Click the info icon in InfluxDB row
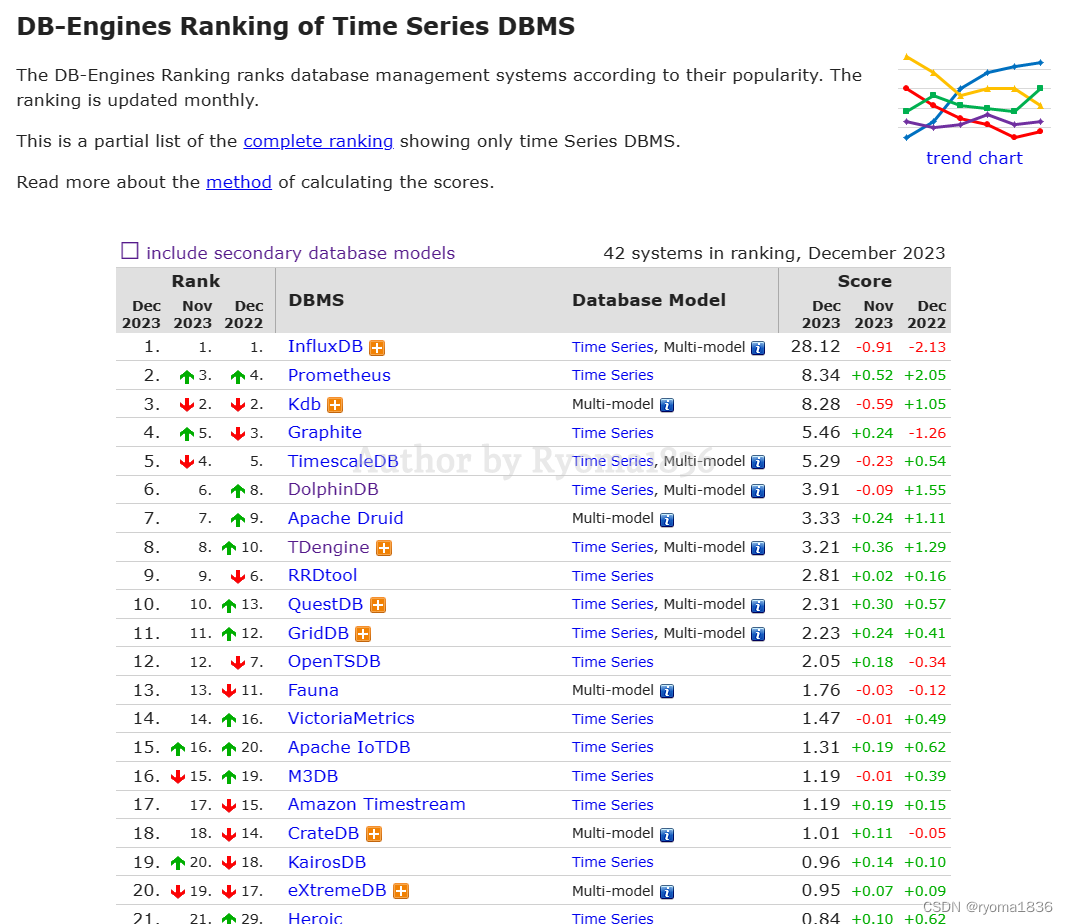Viewport: 1068px width, 924px height. pos(758,348)
